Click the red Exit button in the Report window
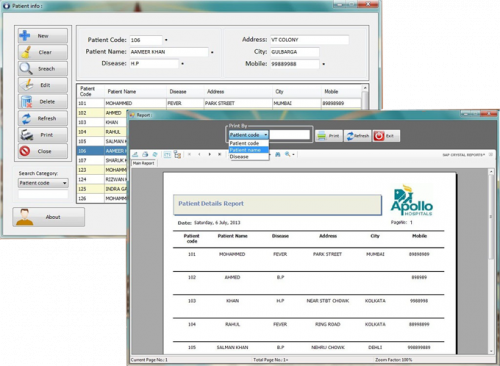The height and width of the screenshot is (366, 500). tap(386, 136)
